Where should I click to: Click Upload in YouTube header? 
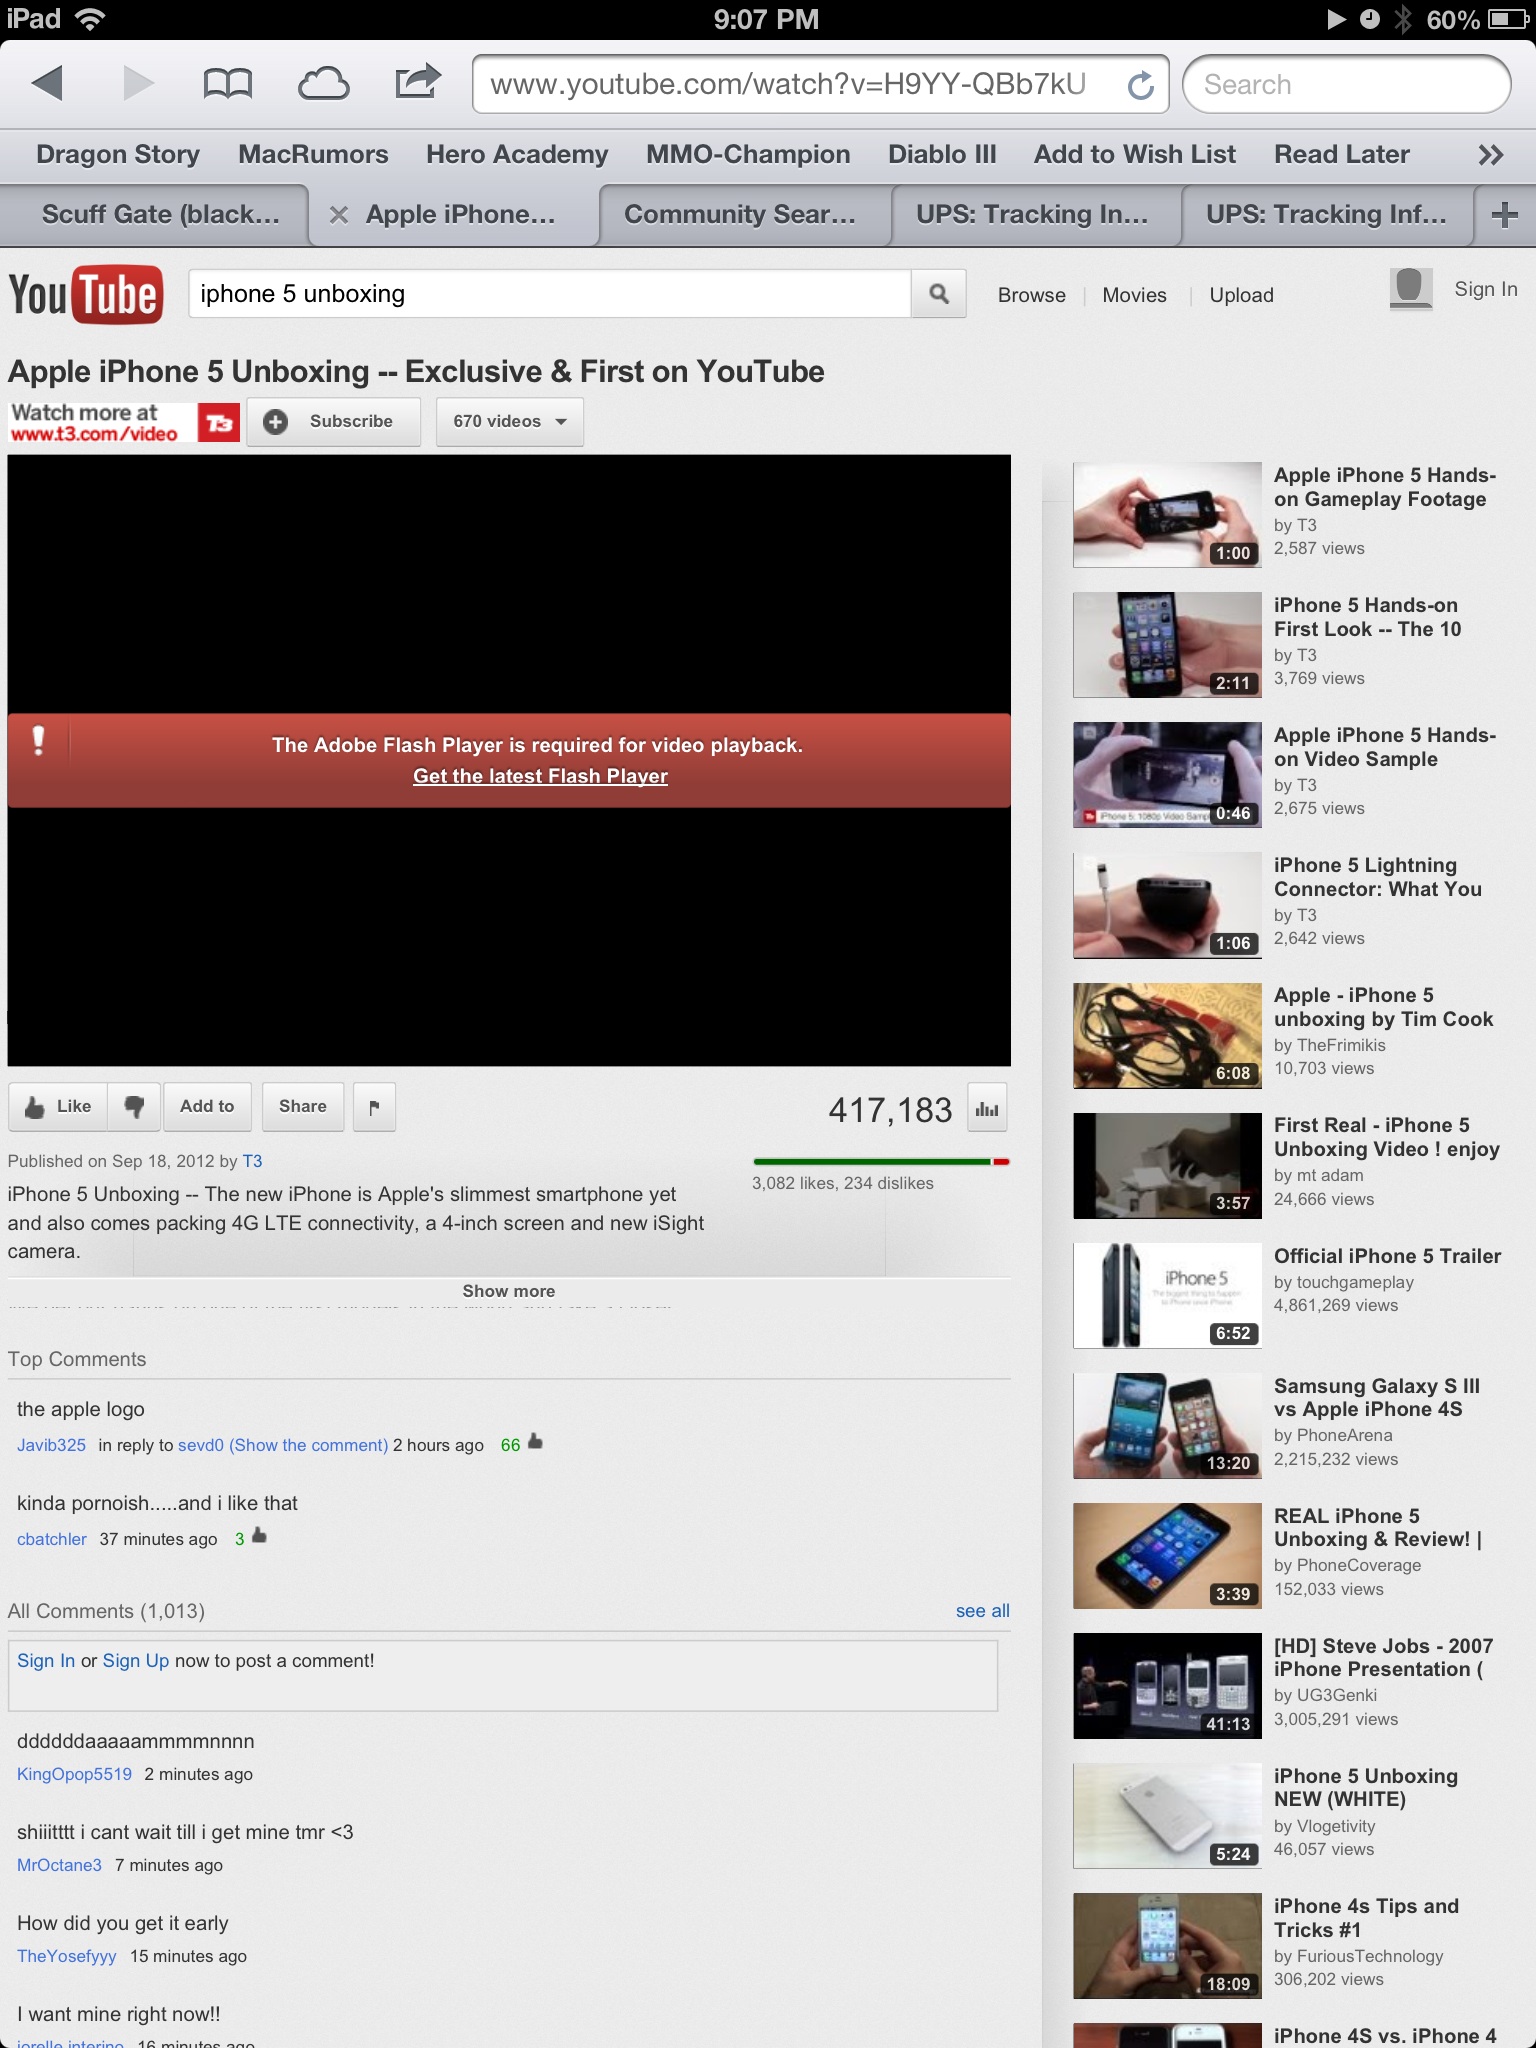tap(1241, 295)
